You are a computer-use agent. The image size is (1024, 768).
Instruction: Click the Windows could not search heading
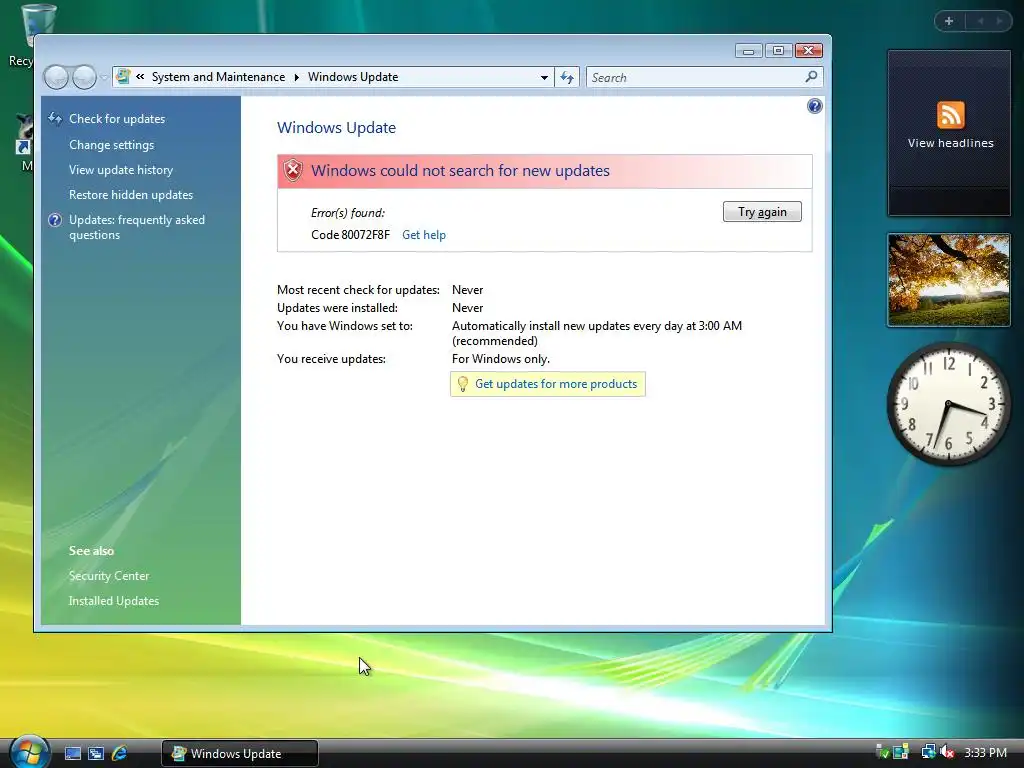[x=460, y=170]
